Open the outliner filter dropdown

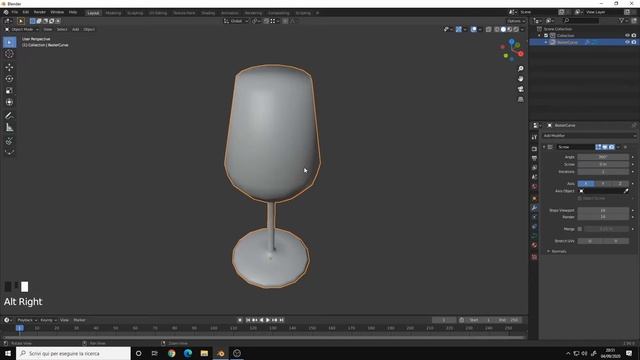[x=623, y=20]
